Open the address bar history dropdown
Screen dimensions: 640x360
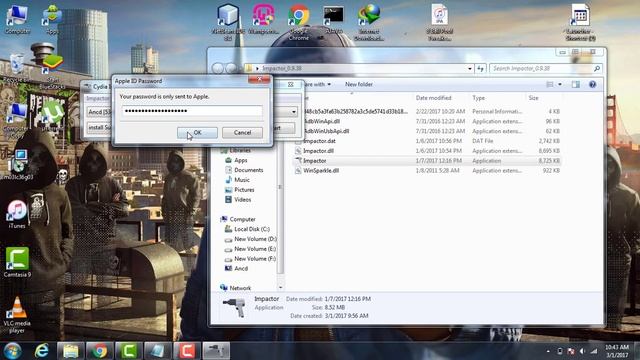469,69
